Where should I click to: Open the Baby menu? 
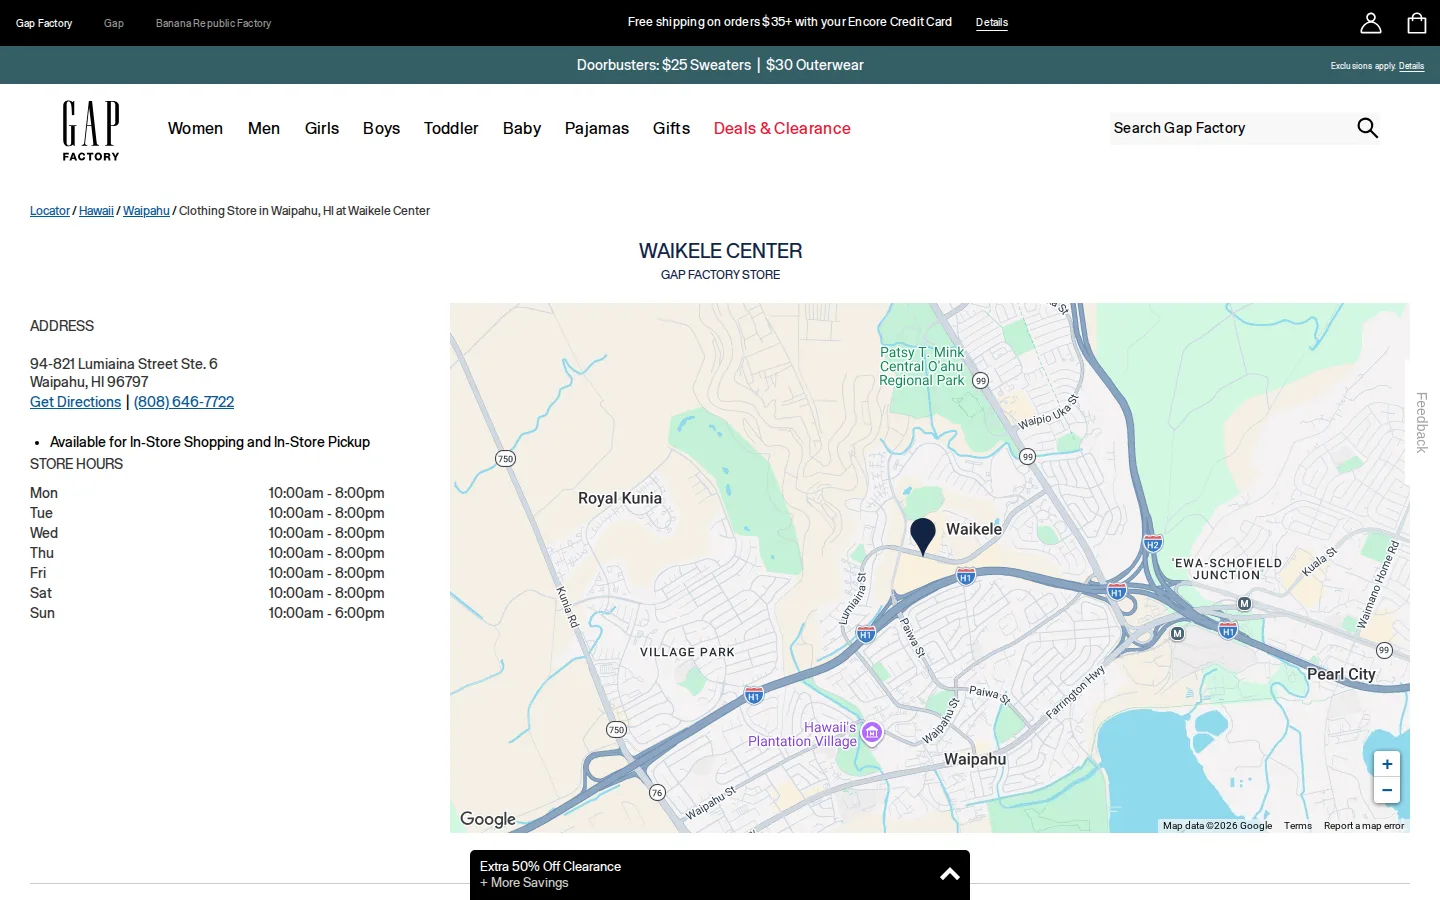click(522, 128)
